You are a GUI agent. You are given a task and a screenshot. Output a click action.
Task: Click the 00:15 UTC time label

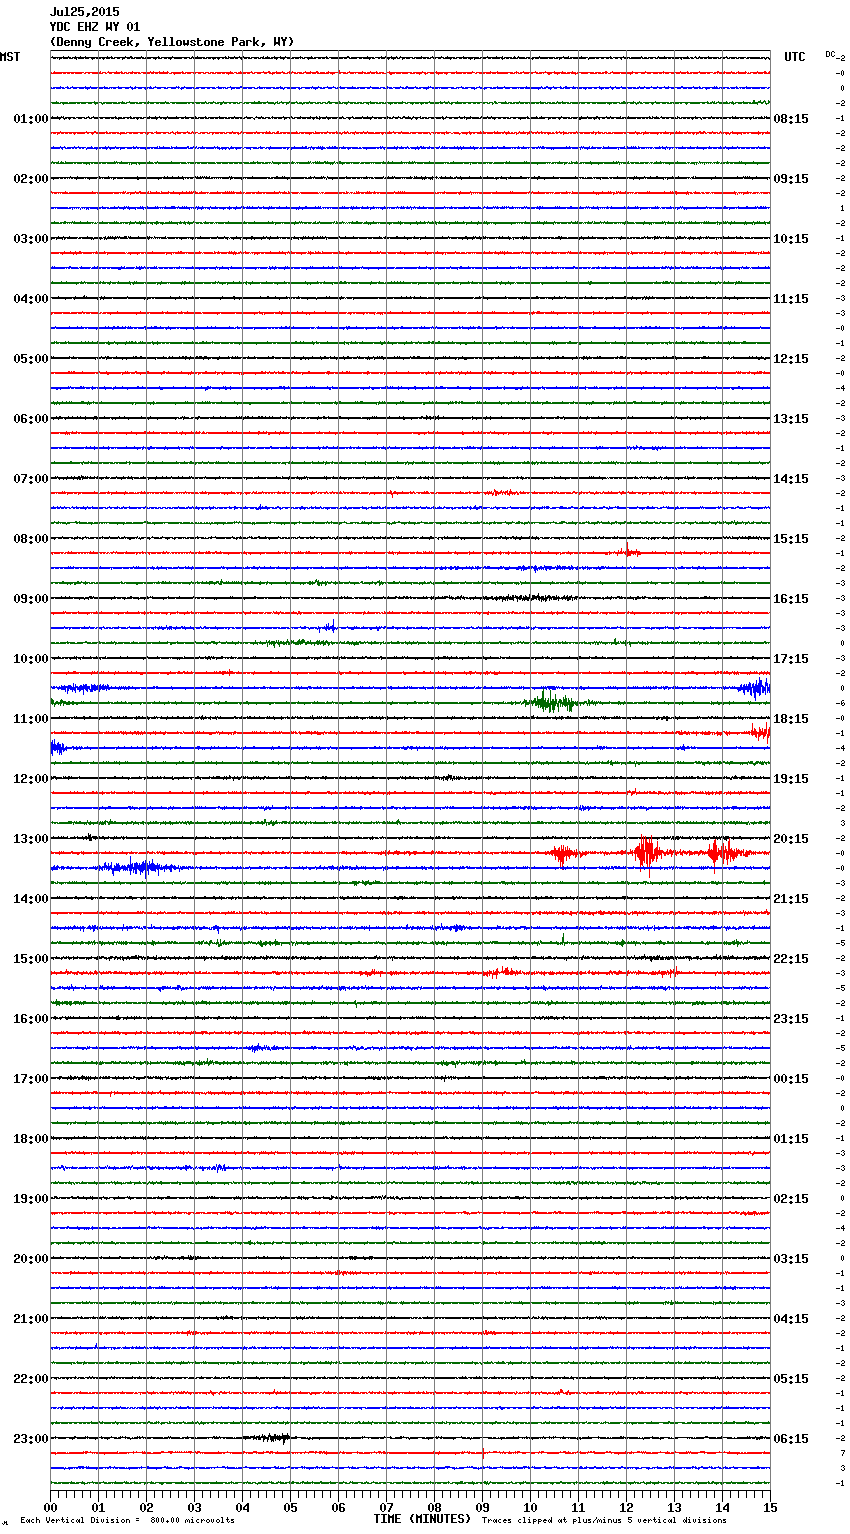point(791,1079)
